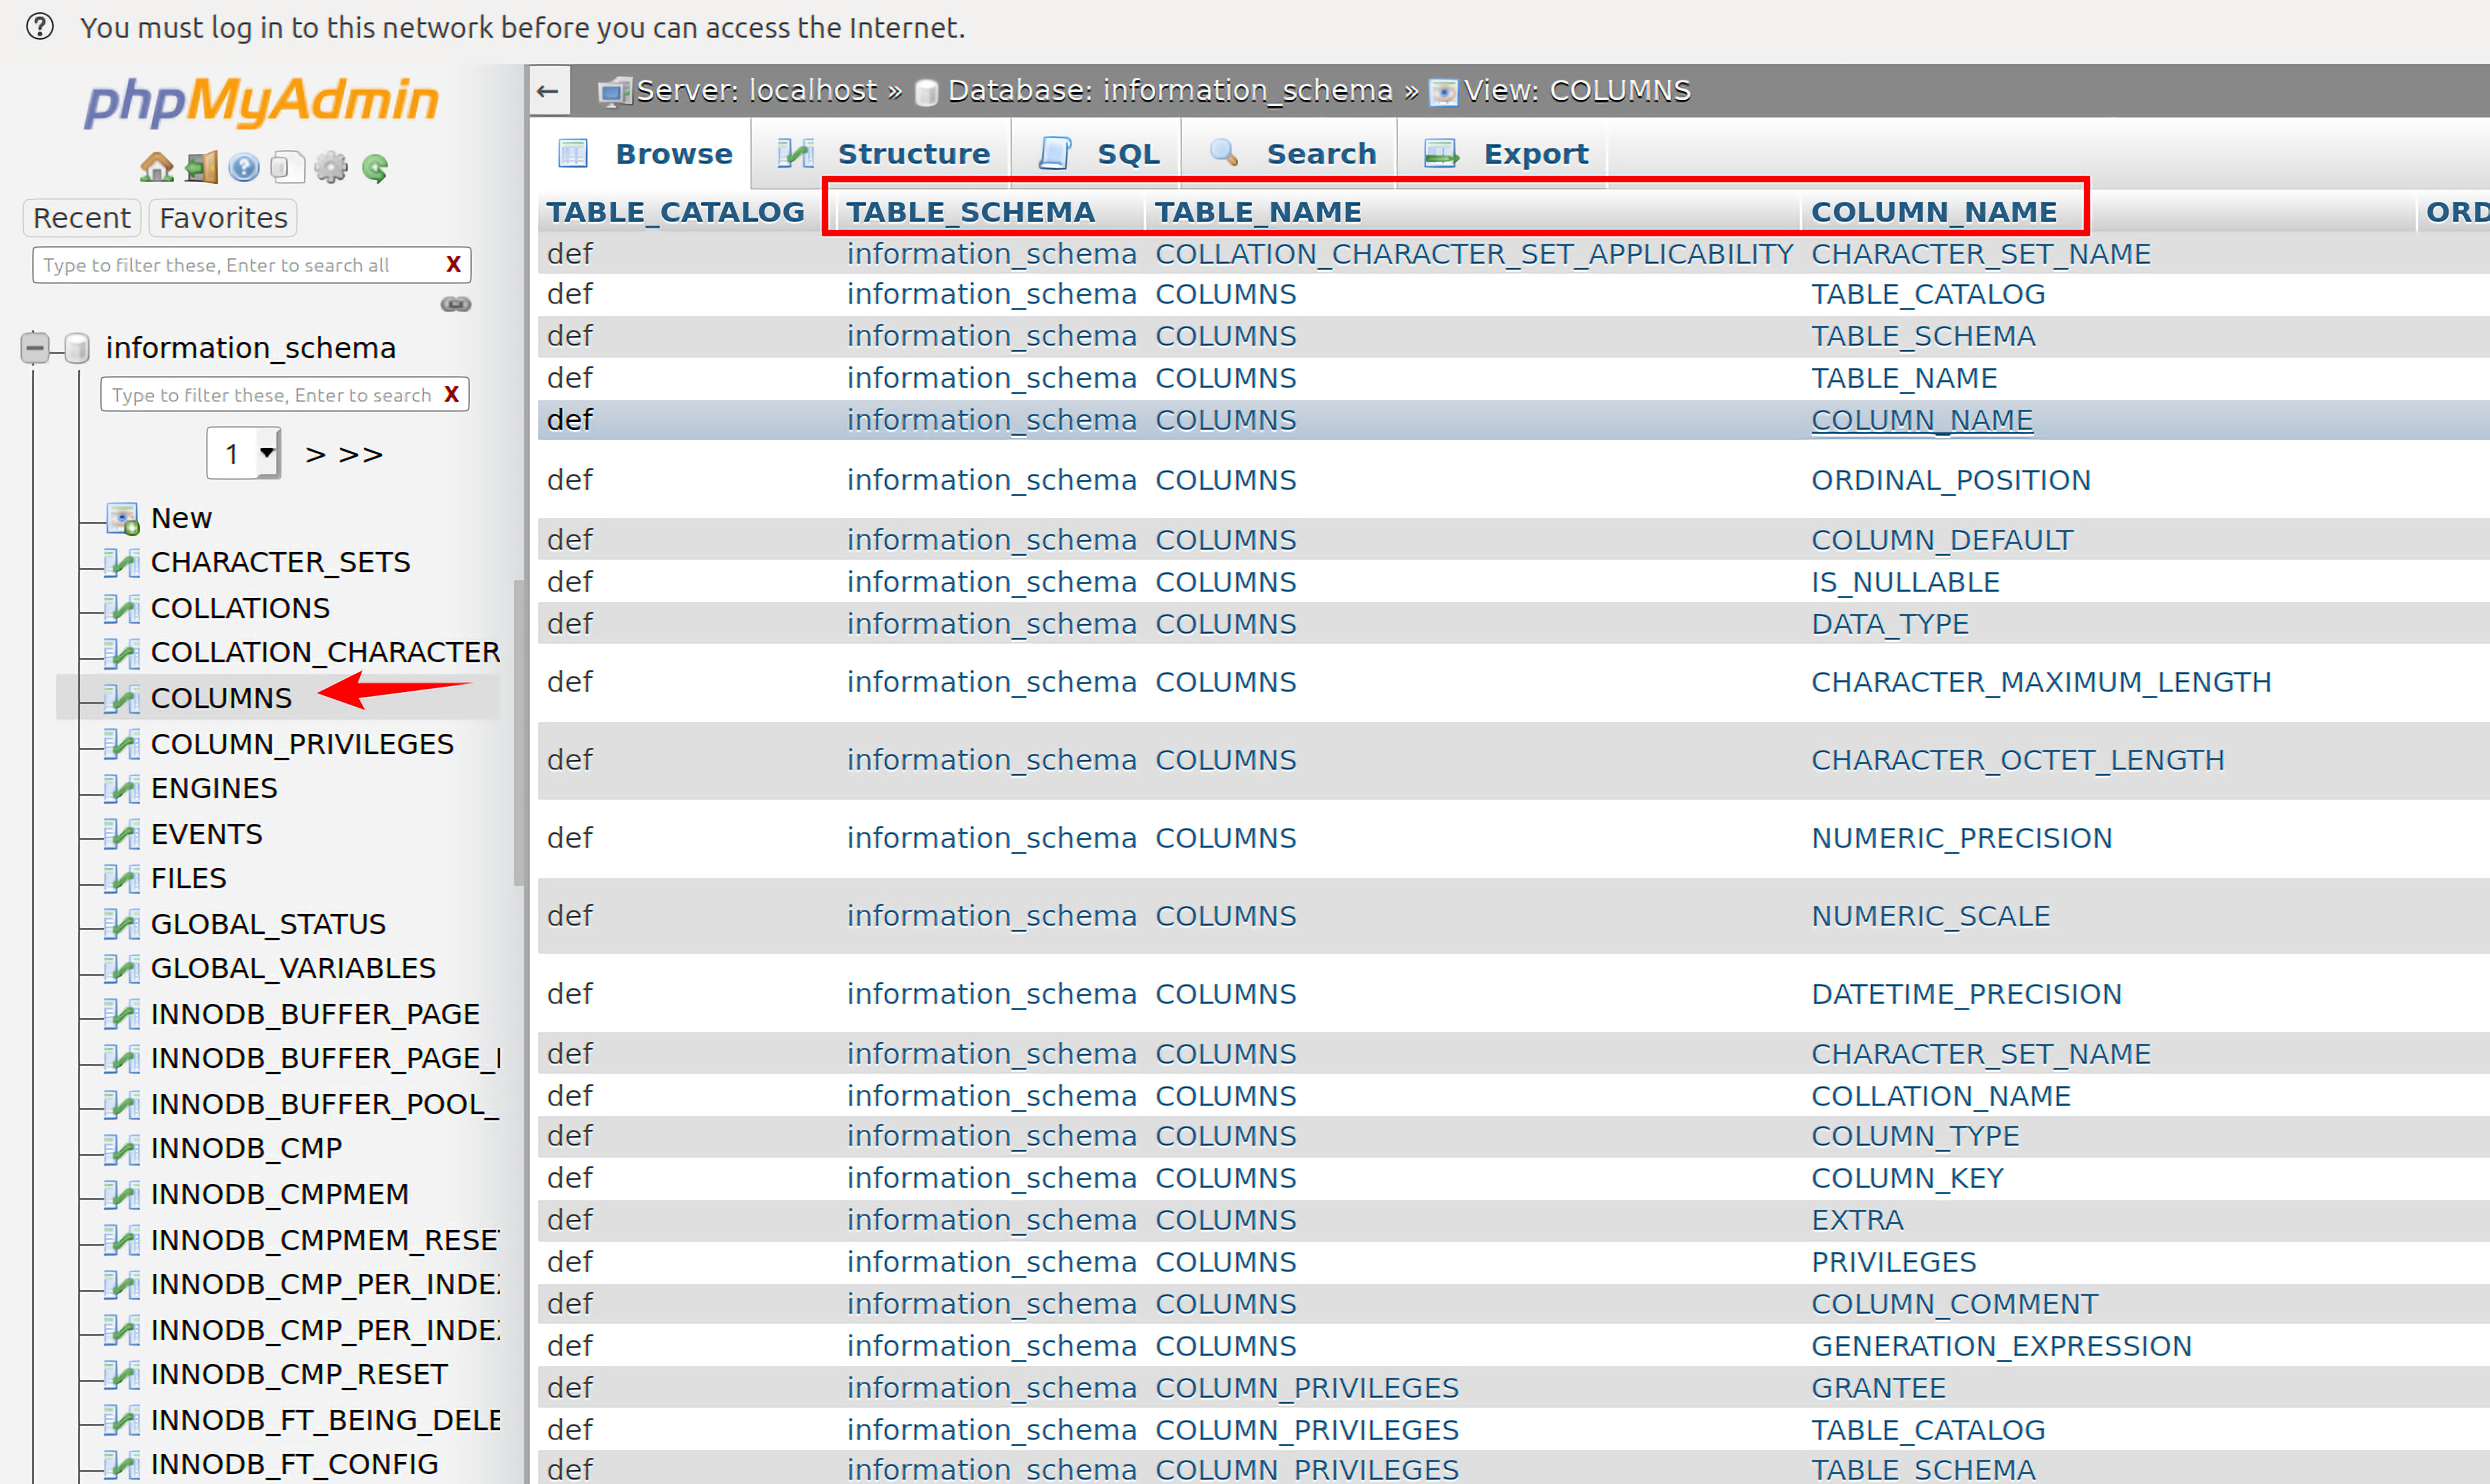
Task: Open the Favorites tables list
Action: [x=223, y=218]
